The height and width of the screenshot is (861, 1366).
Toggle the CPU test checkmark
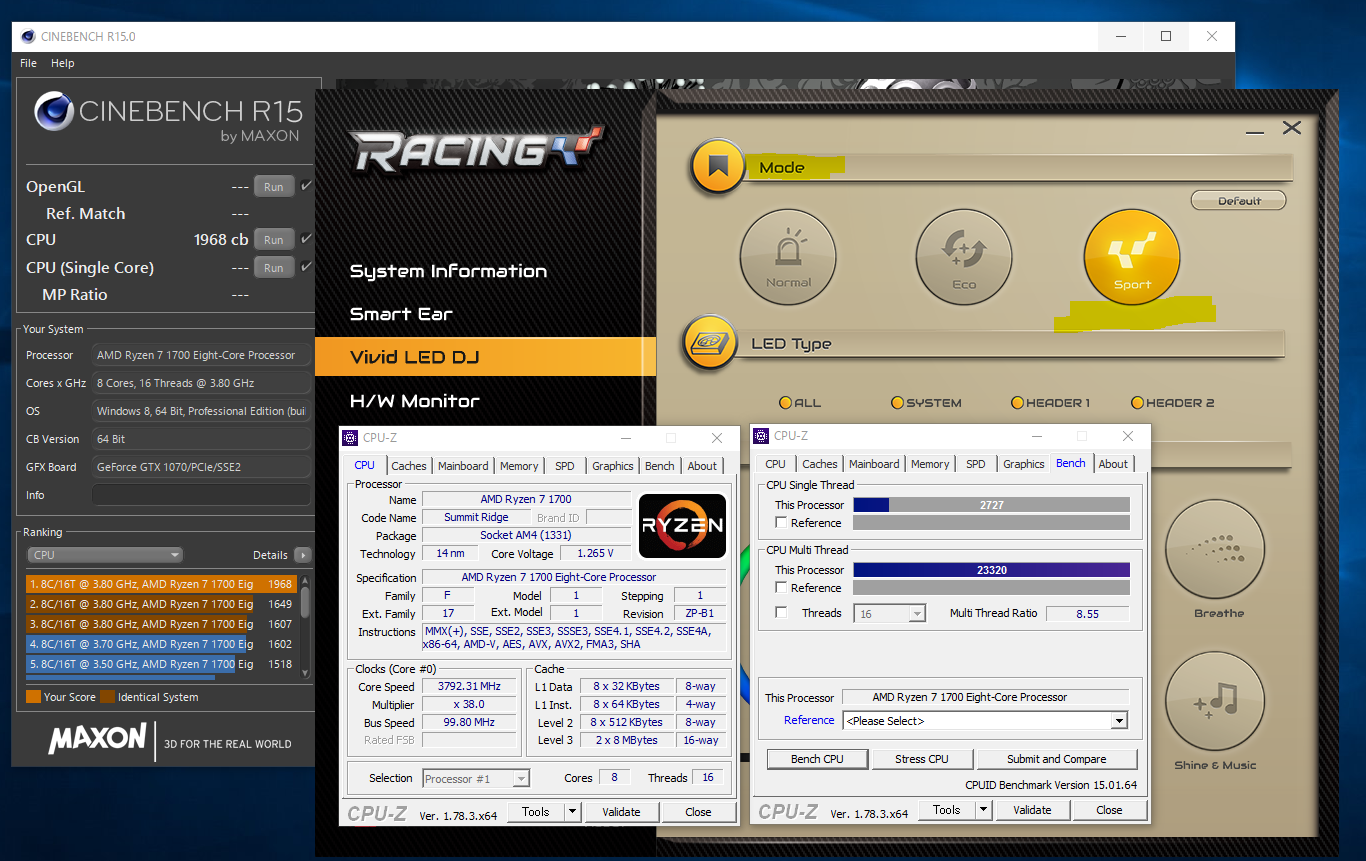click(x=306, y=239)
